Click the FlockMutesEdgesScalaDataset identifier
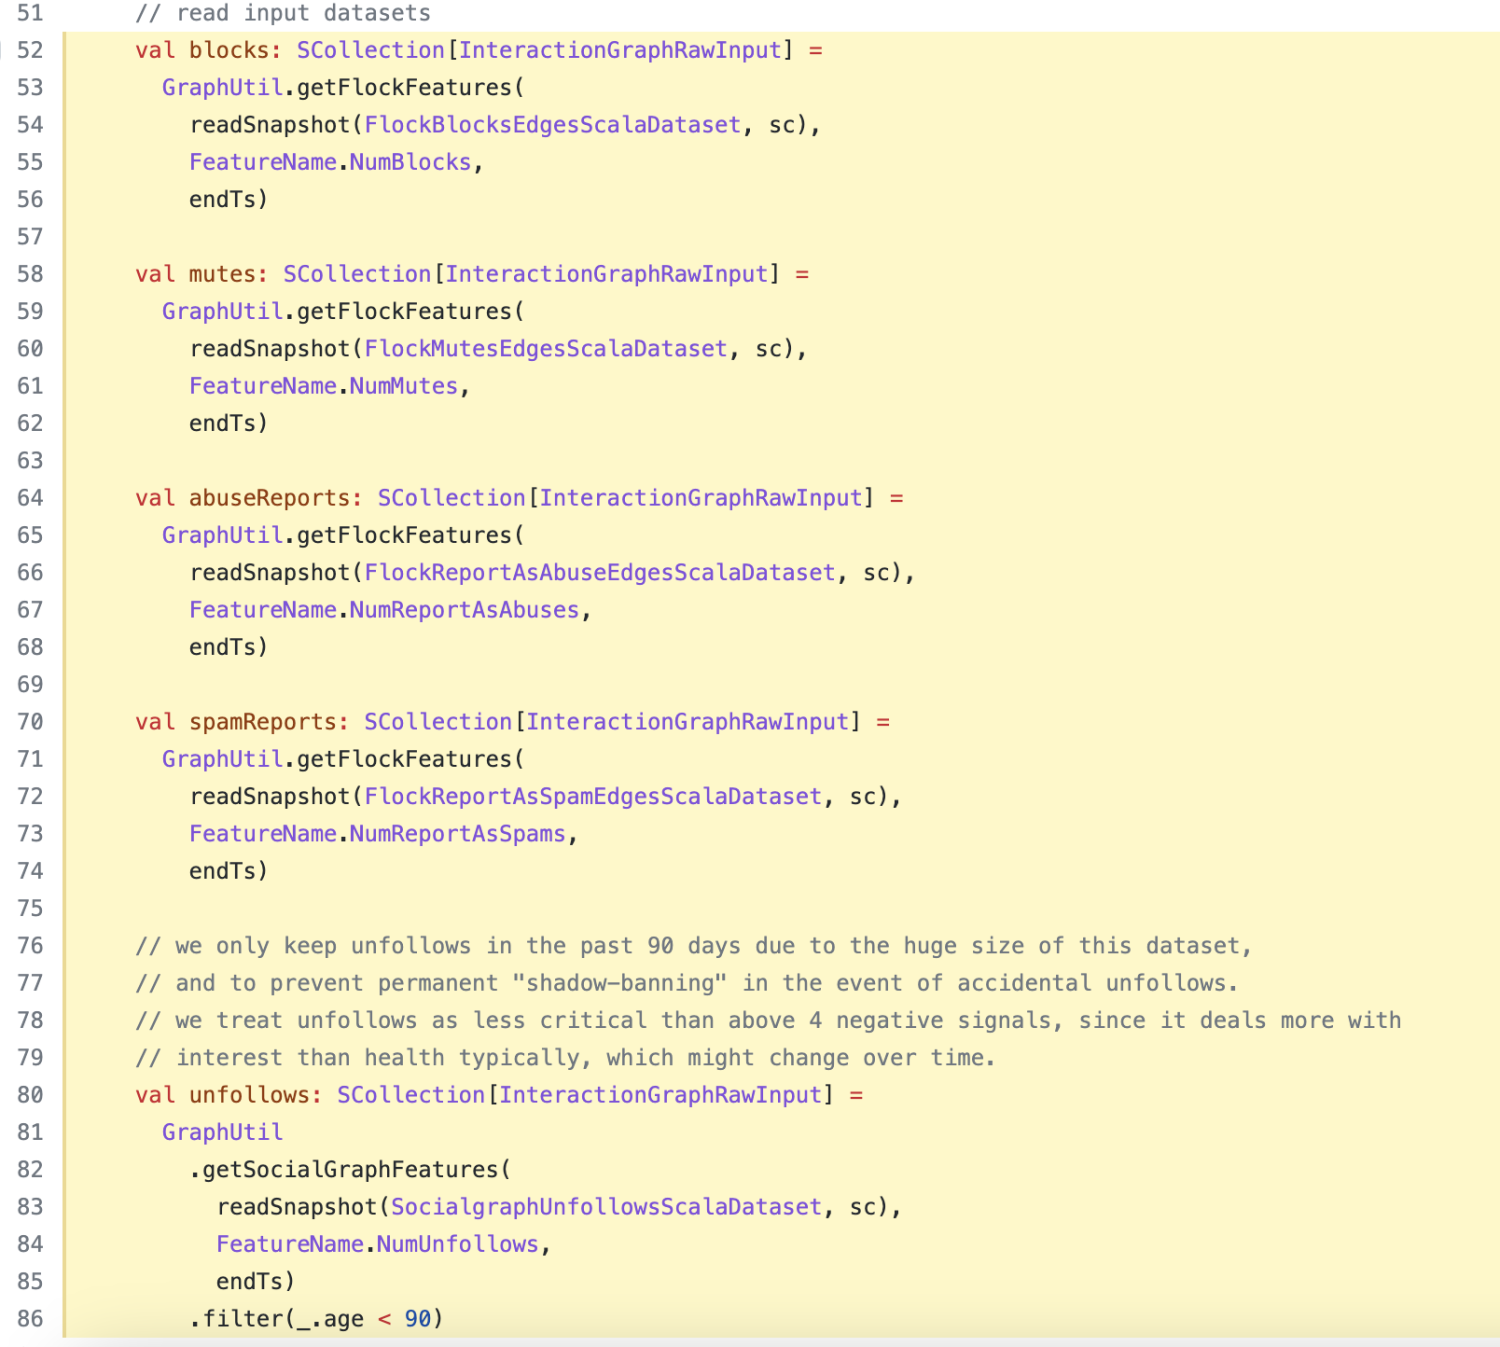Screen dimensions: 1500x1347 (x=545, y=349)
